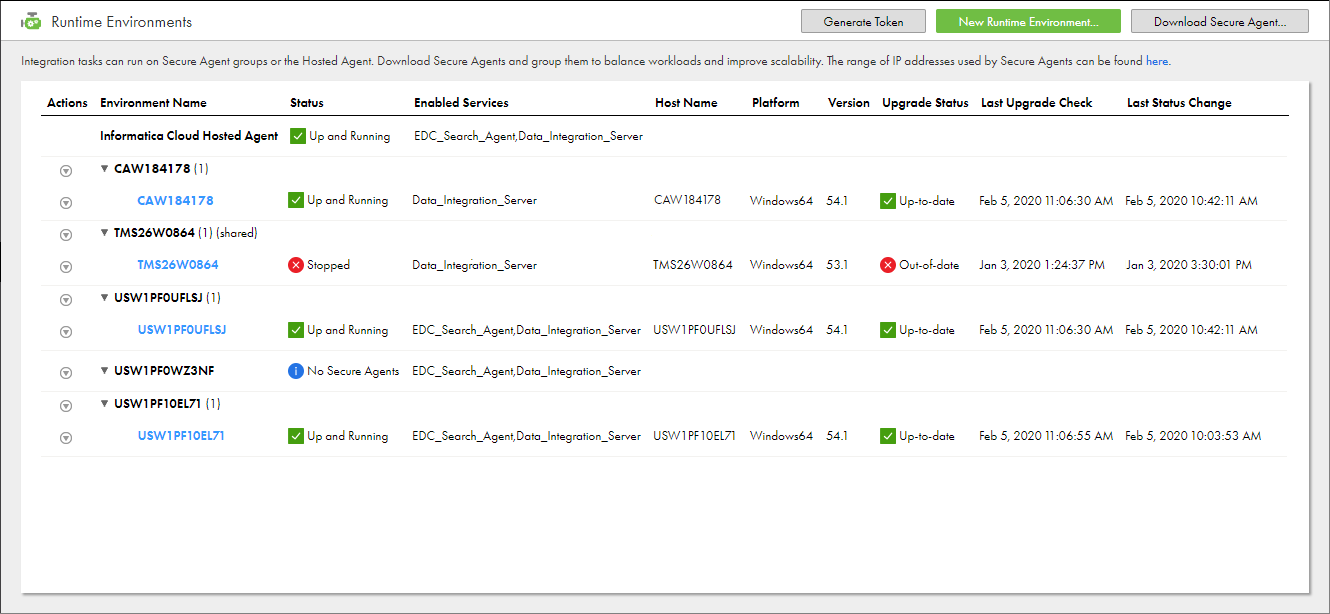Click the Runtime Environments page icon
1330x614 pixels.
tap(32, 21)
